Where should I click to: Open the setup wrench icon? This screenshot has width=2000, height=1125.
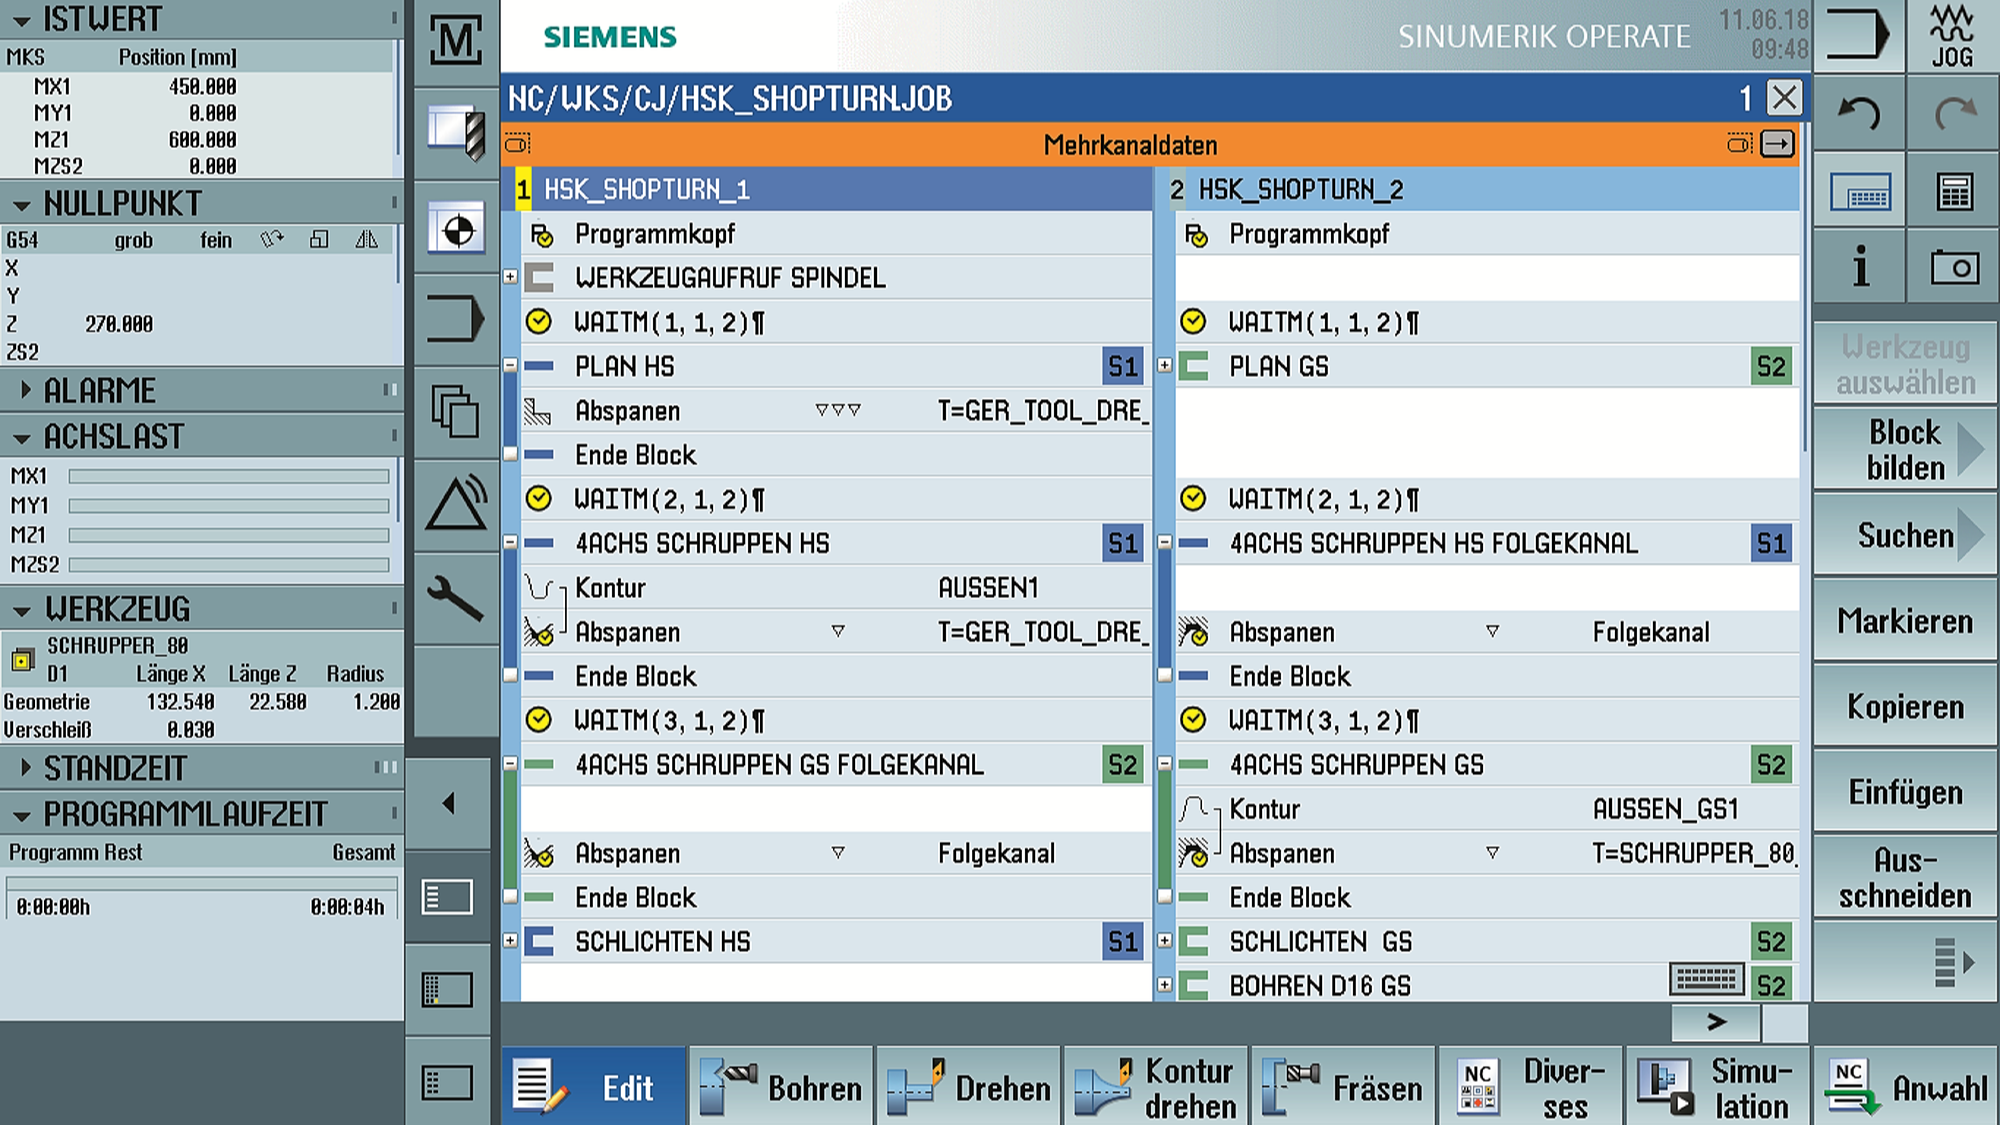click(456, 597)
